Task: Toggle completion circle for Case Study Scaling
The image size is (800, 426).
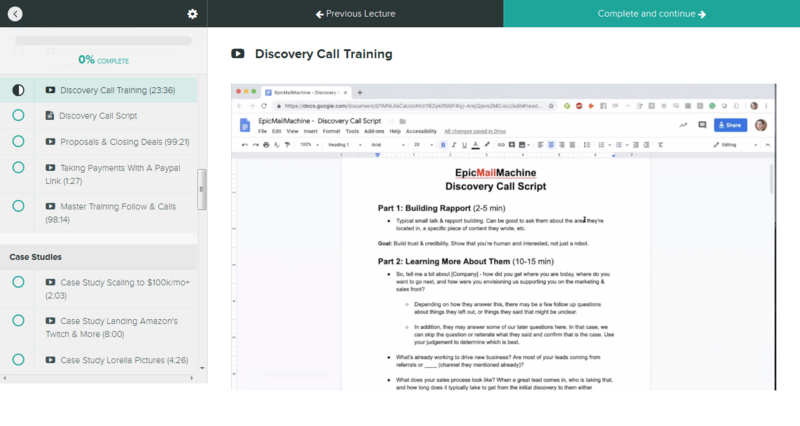Action: [18, 282]
